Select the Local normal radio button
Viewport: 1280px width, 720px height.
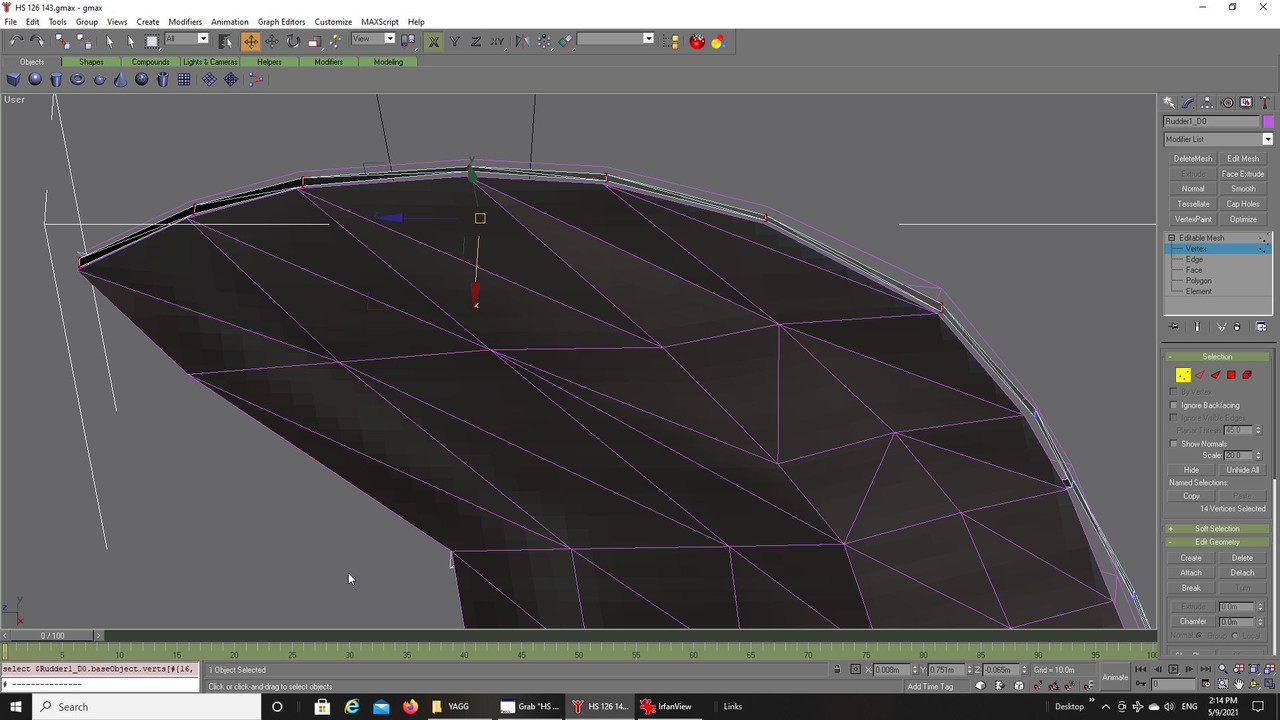tap(1234, 636)
